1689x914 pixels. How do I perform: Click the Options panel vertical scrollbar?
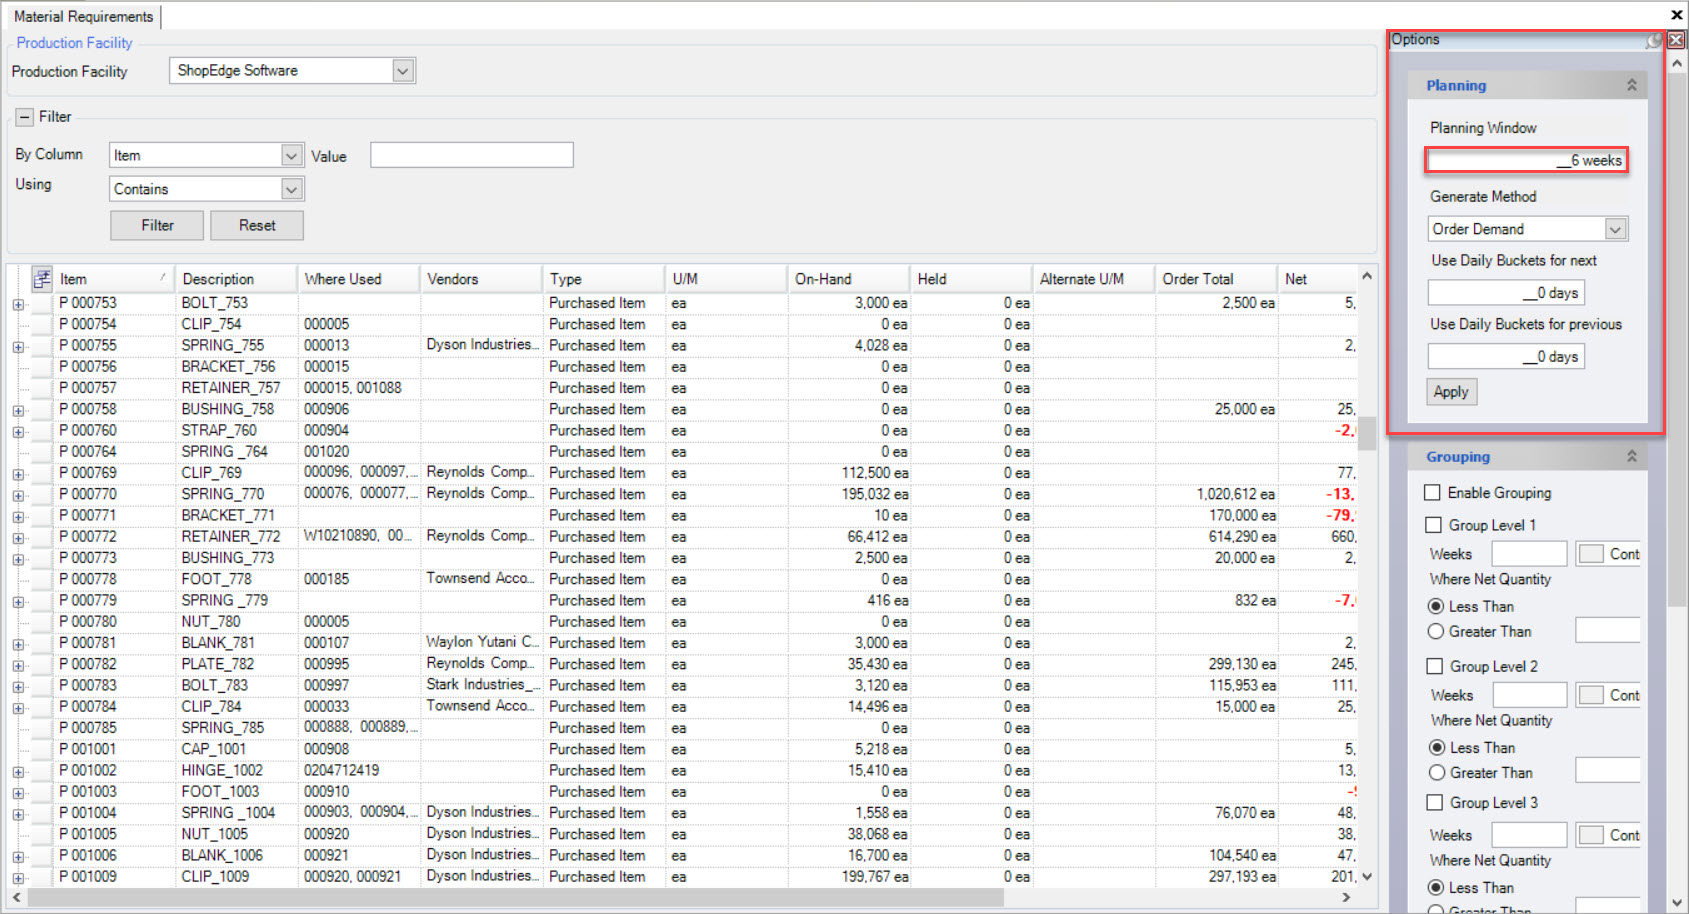(x=1677, y=340)
